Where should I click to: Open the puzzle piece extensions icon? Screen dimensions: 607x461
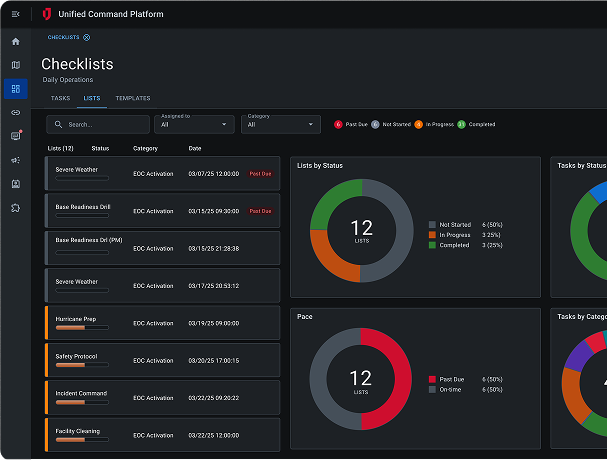click(15, 208)
